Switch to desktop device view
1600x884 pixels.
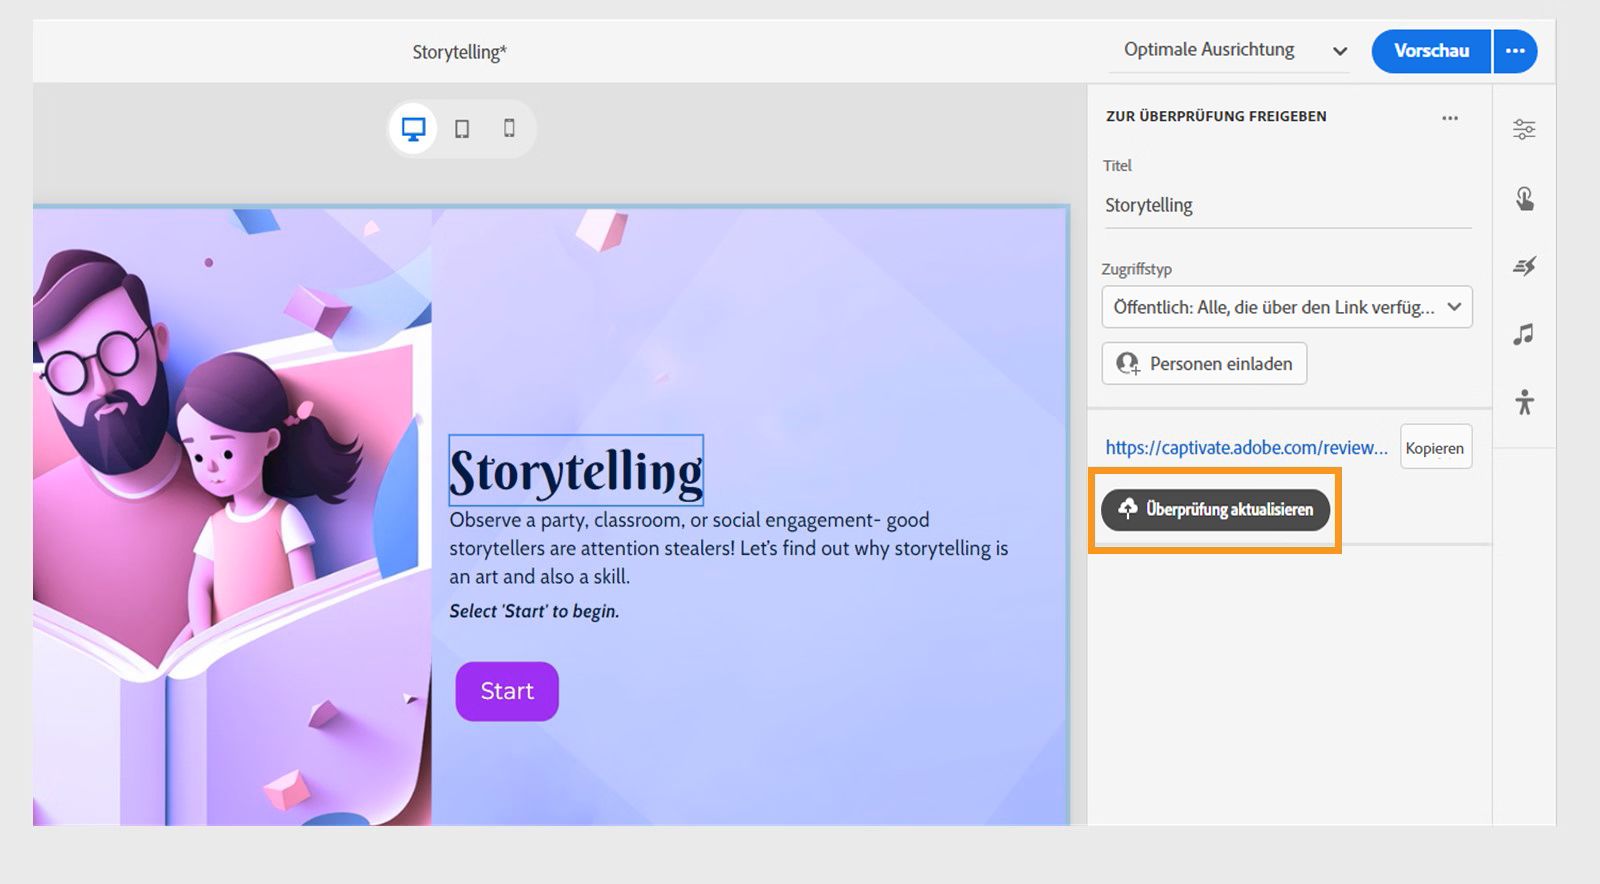click(x=413, y=128)
